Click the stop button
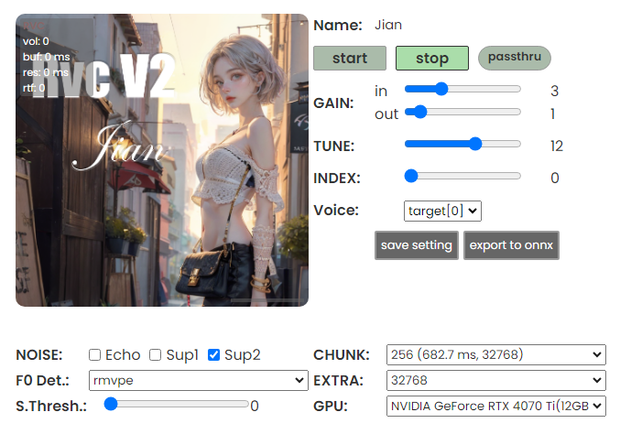The image size is (620, 434). tap(432, 58)
